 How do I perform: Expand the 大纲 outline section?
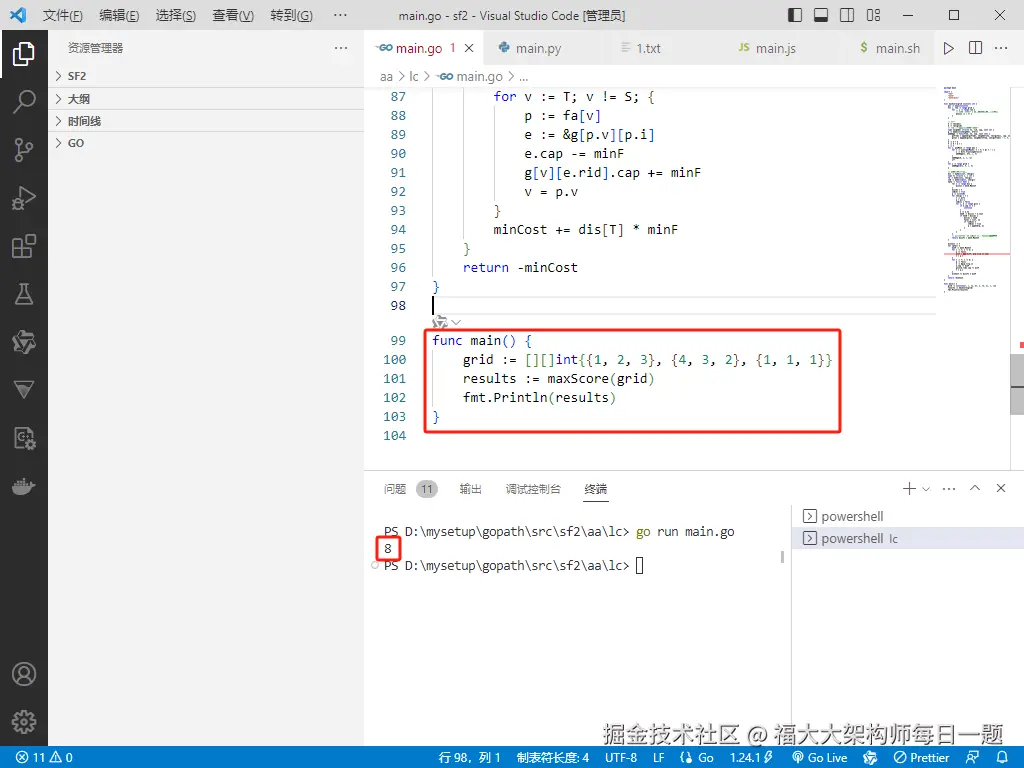(206, 99)
